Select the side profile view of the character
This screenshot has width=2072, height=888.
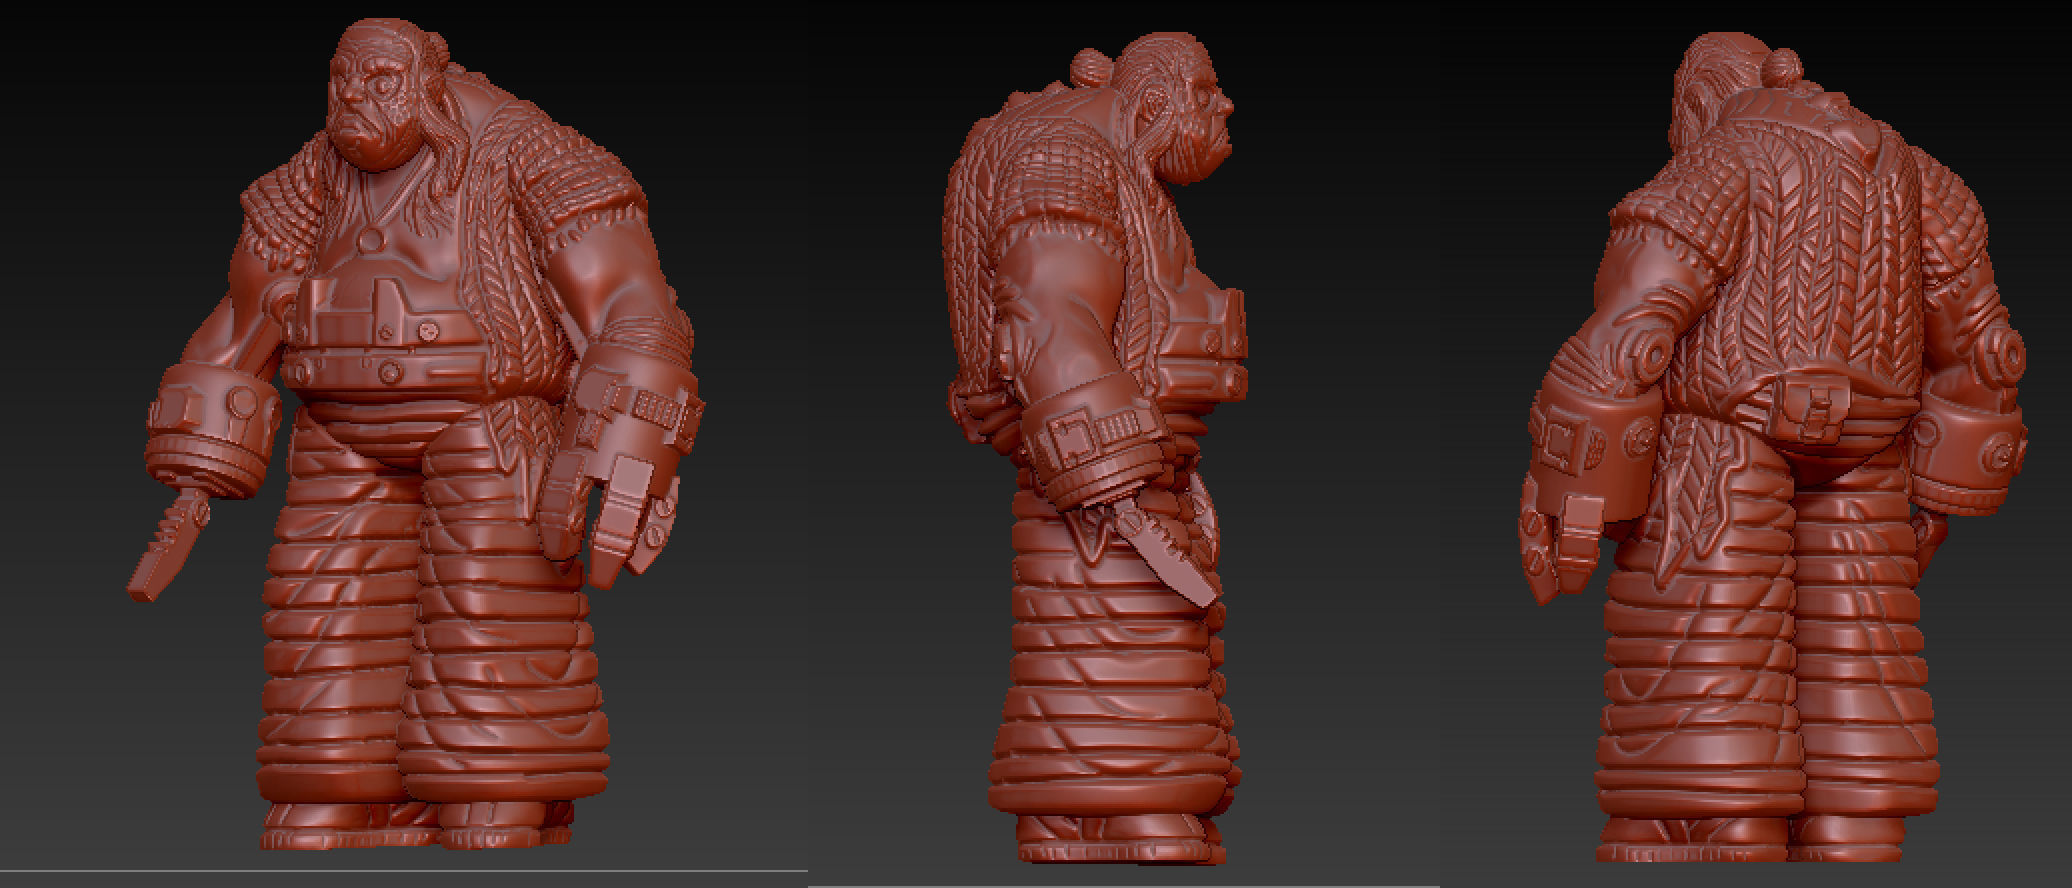point(1098,450)
